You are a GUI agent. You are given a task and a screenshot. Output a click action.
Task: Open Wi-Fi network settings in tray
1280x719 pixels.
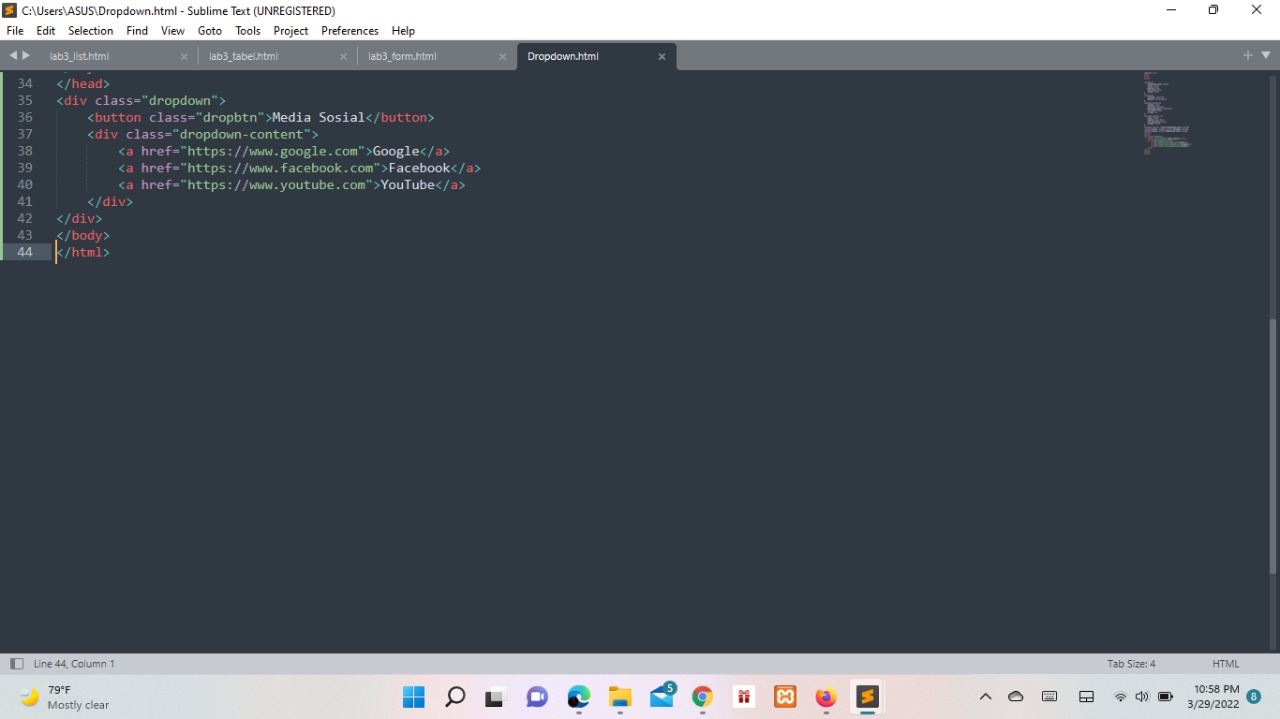(1120, 697)
